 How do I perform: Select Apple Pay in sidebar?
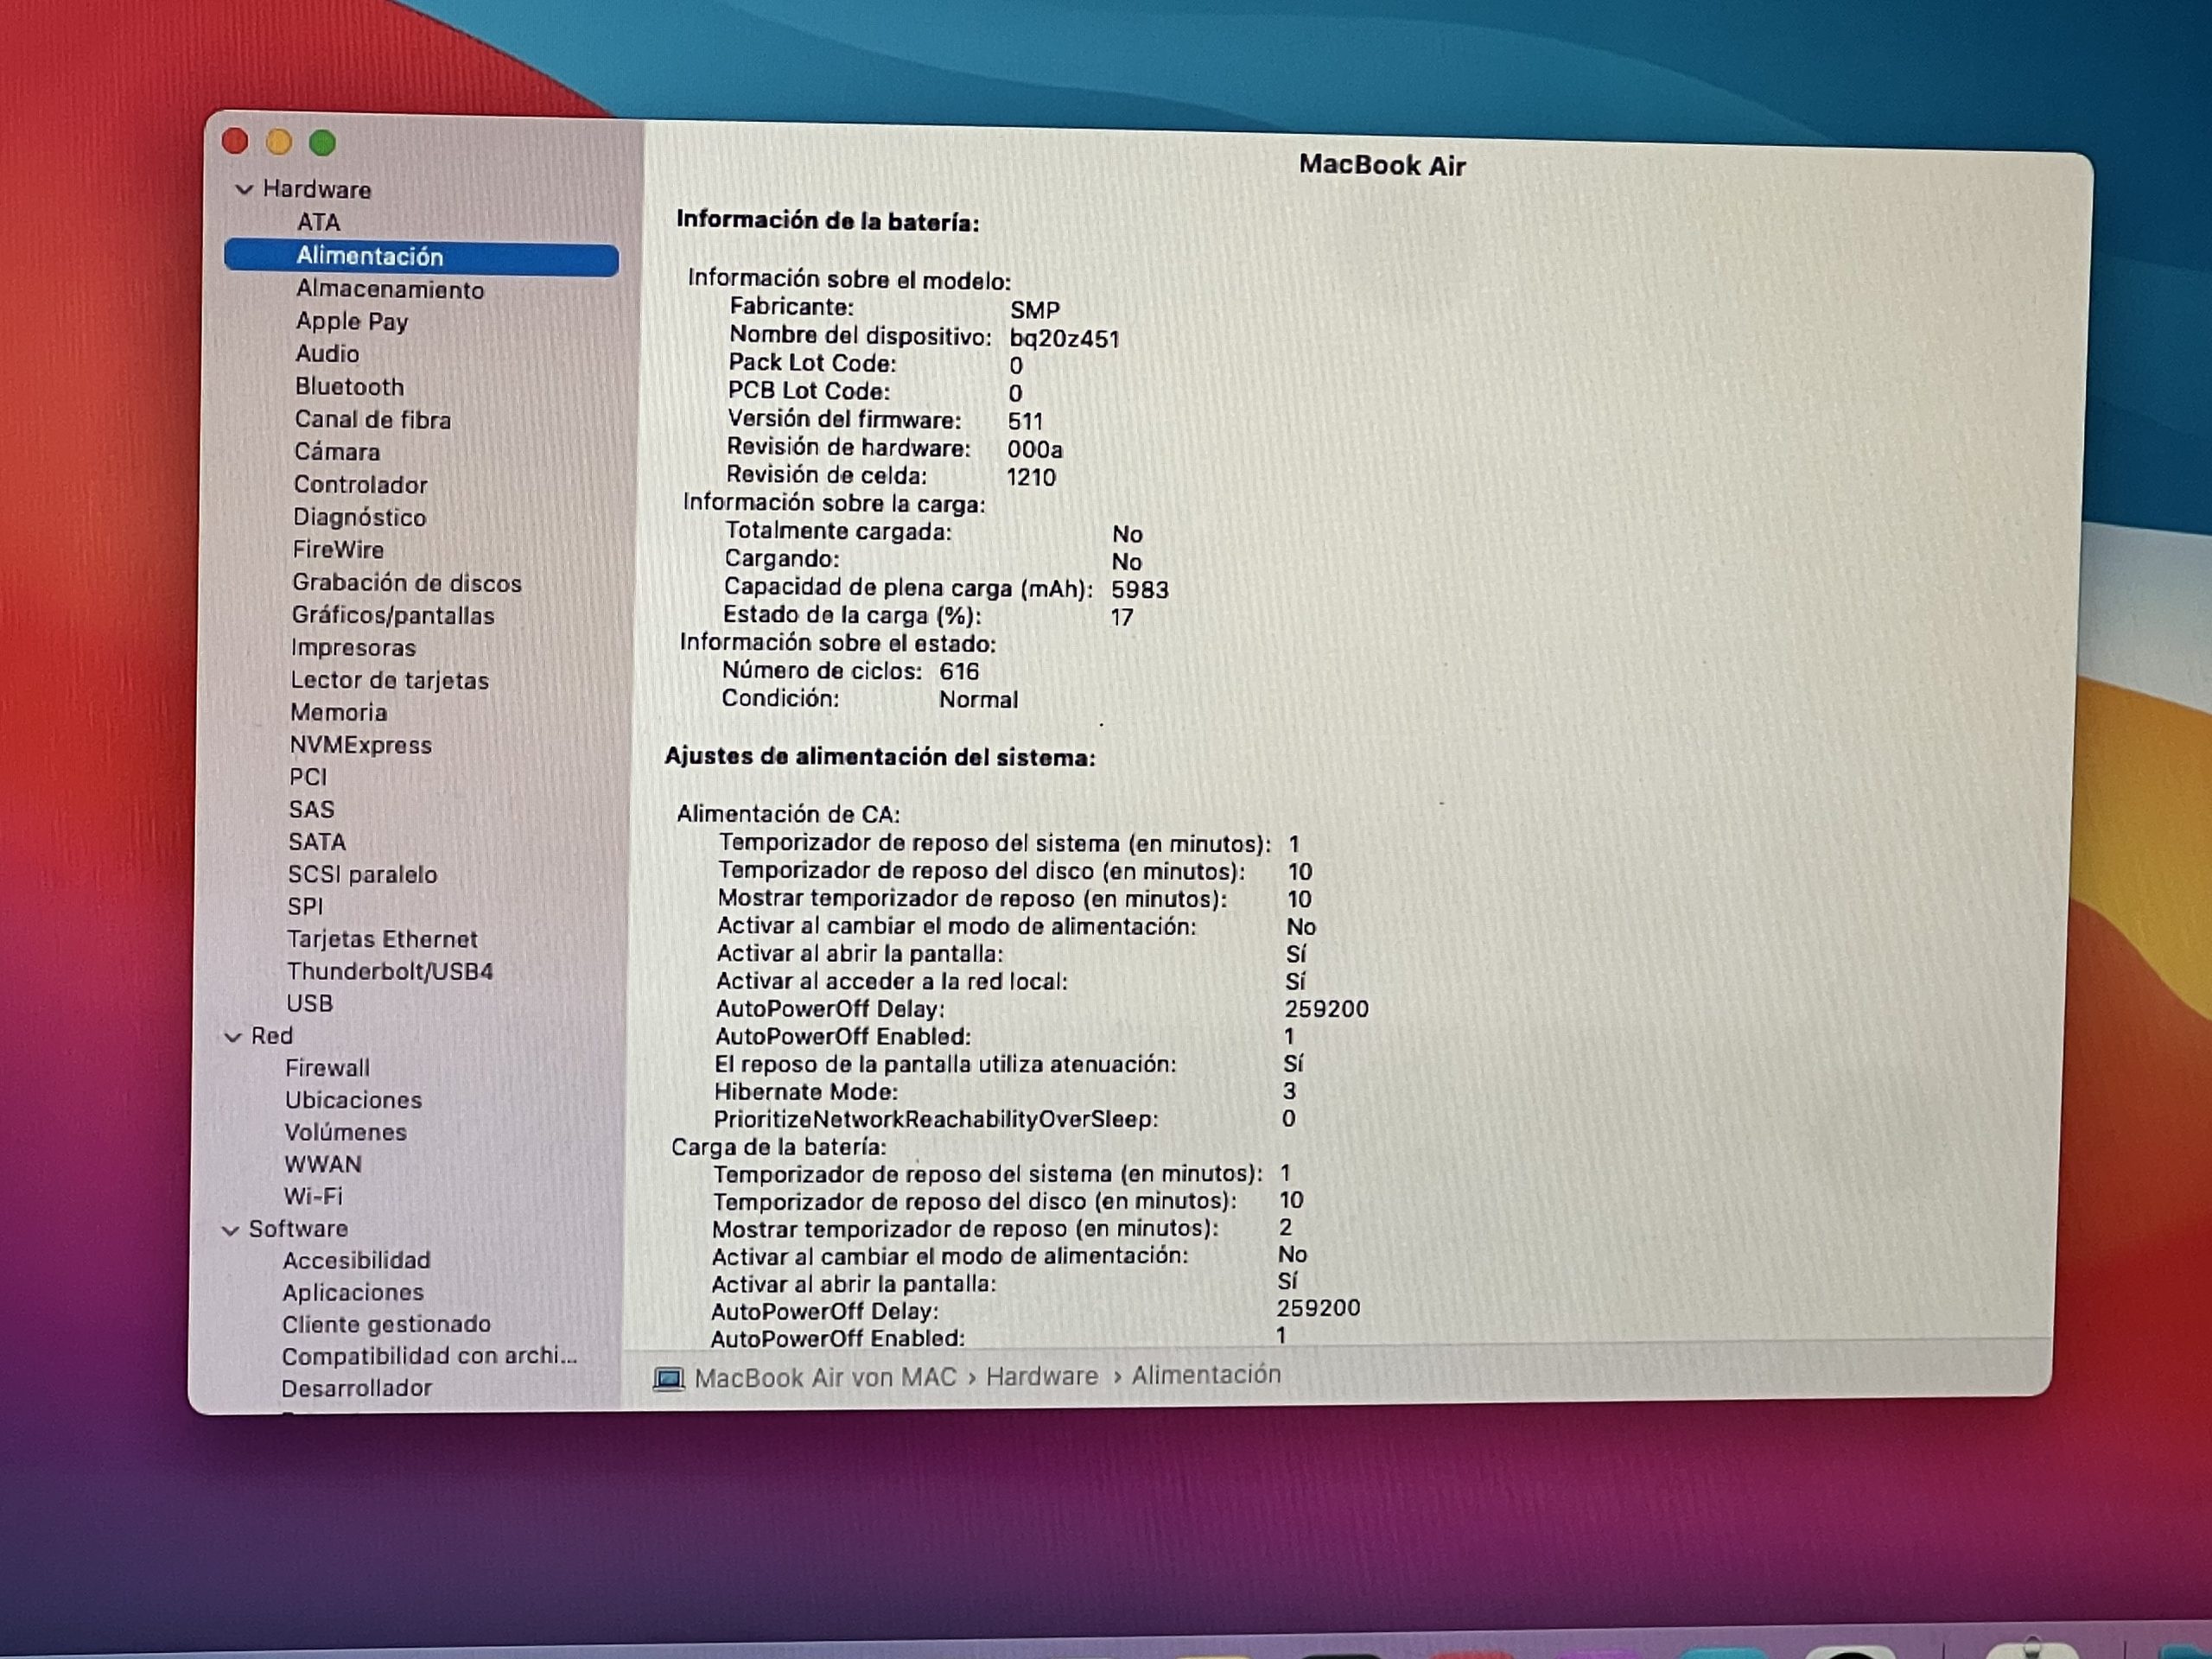pyautogui.click(x=351, y=321)
